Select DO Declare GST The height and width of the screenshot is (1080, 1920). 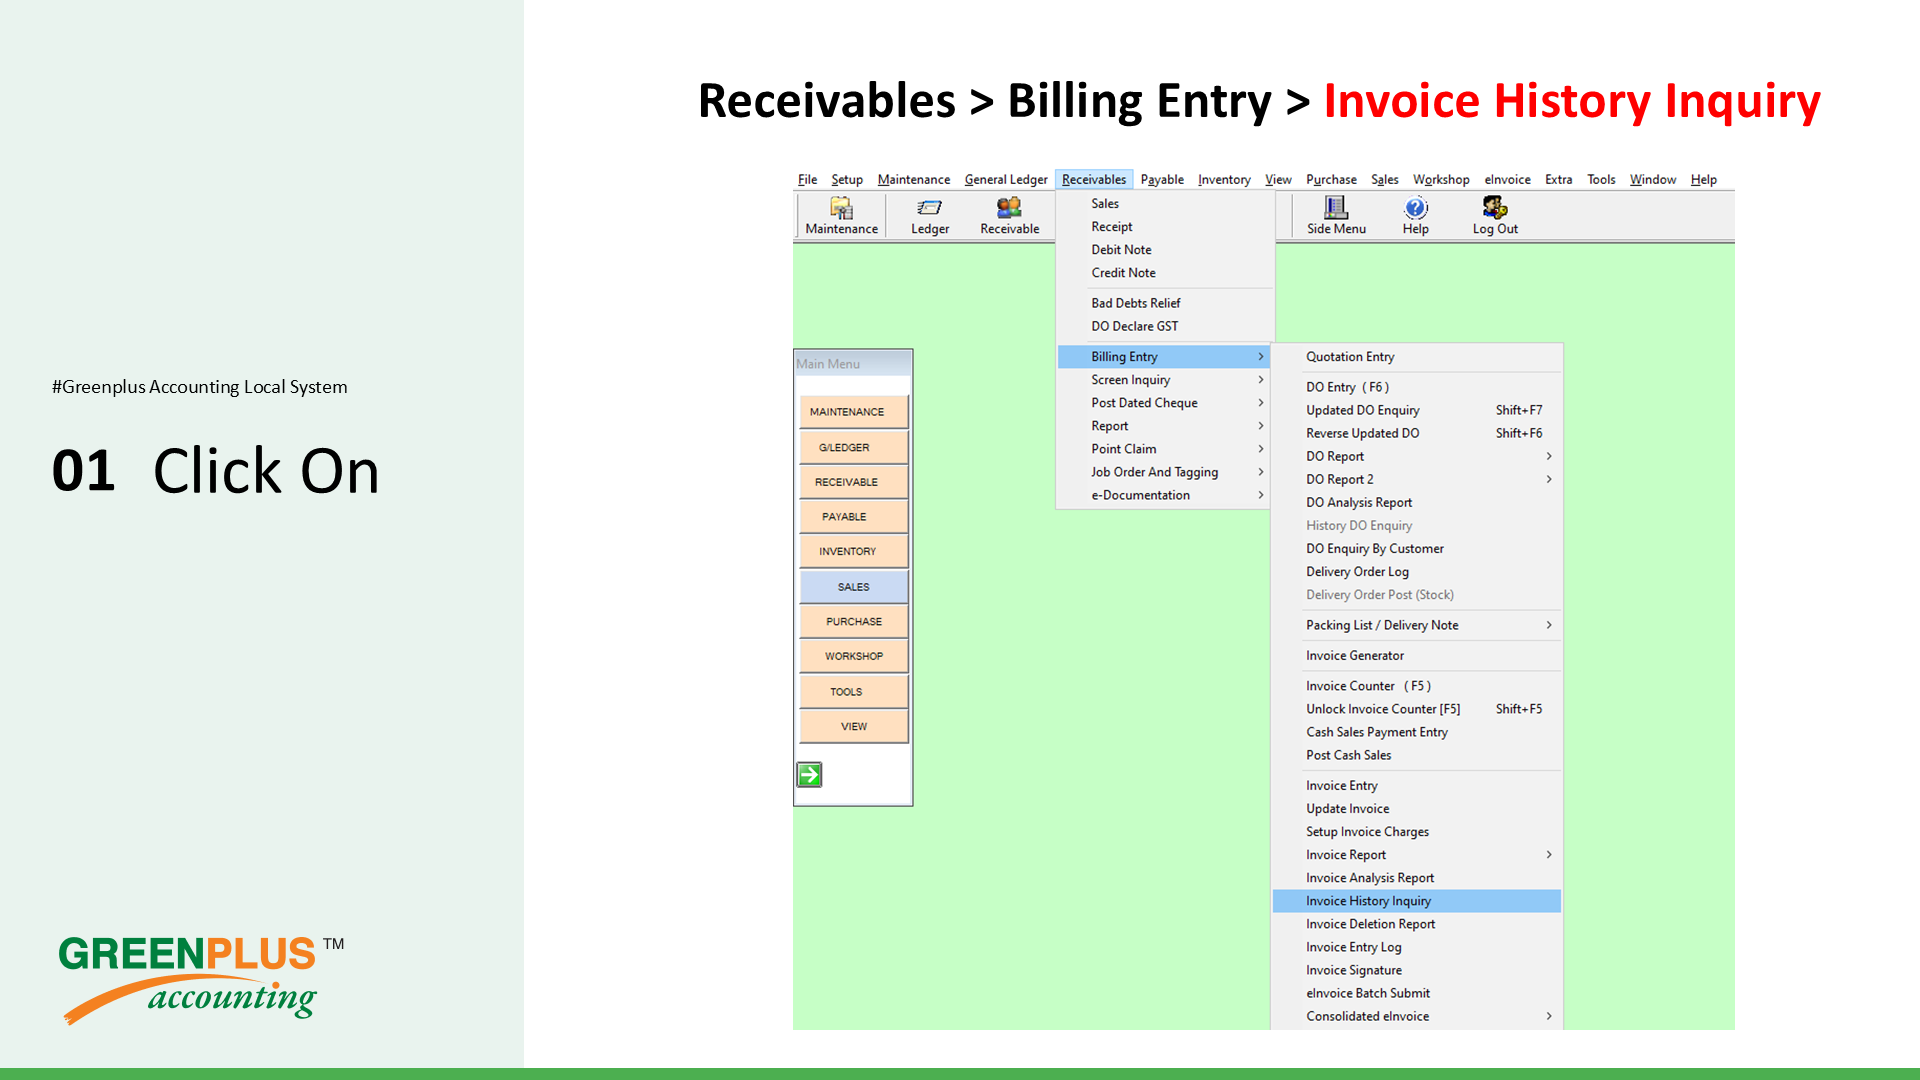(1164, 326)
